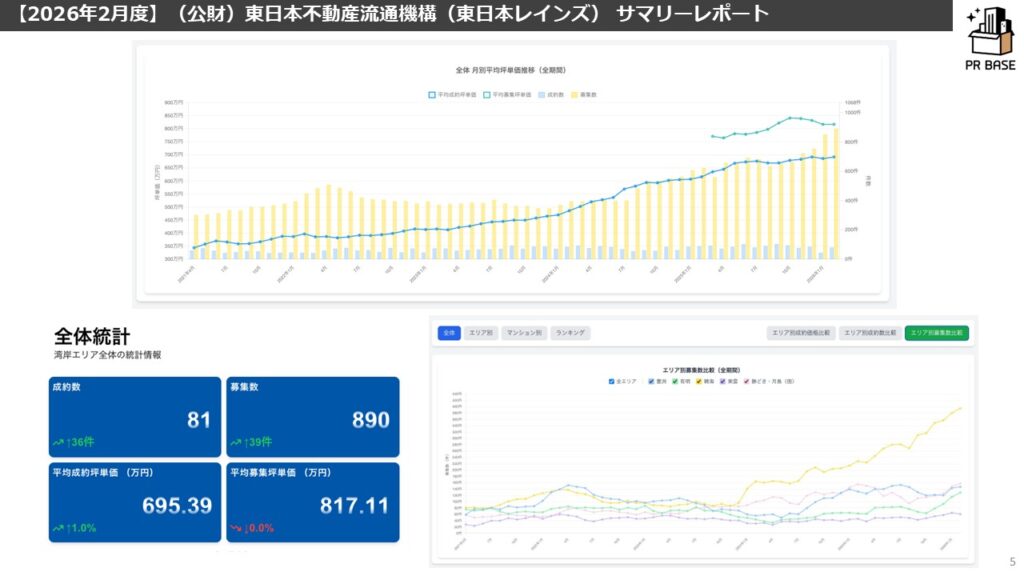1024x576 pixels.
Task: Click the uptrend arrow icon in 成約数 card
Action: (58, 441)
